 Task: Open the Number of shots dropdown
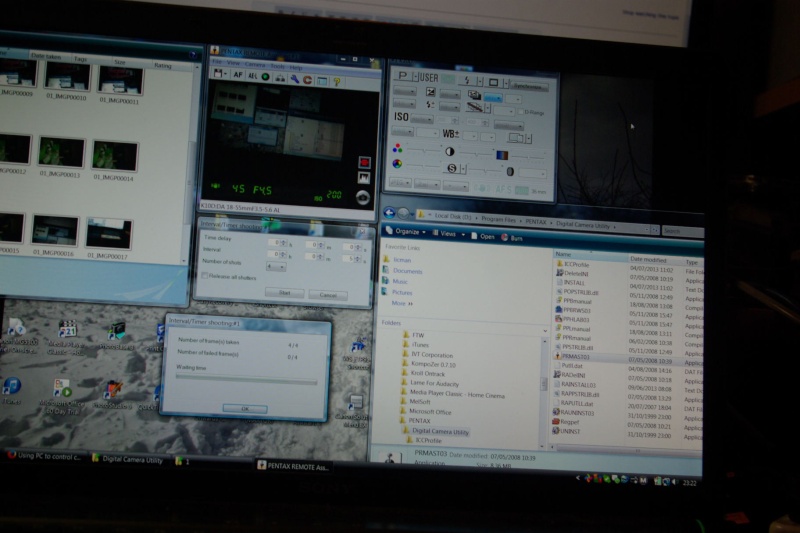coord(276,266)
